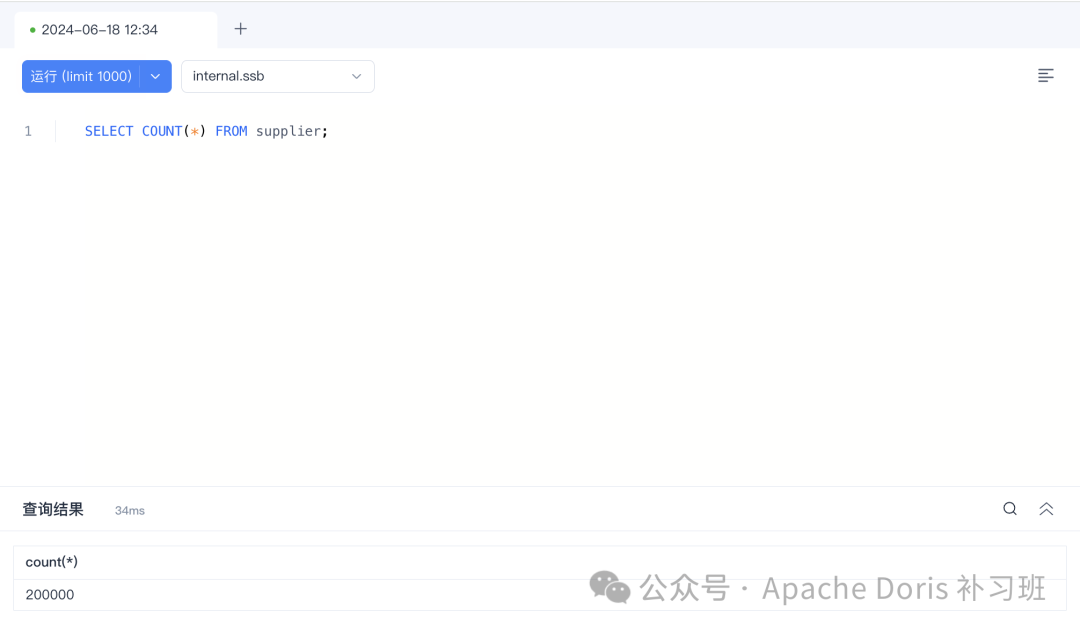This screenshot has width=1080, height=631.
Task: Expand results panel using double-chevron icon
Action: pyautogui.click(x=1046, y=508)
